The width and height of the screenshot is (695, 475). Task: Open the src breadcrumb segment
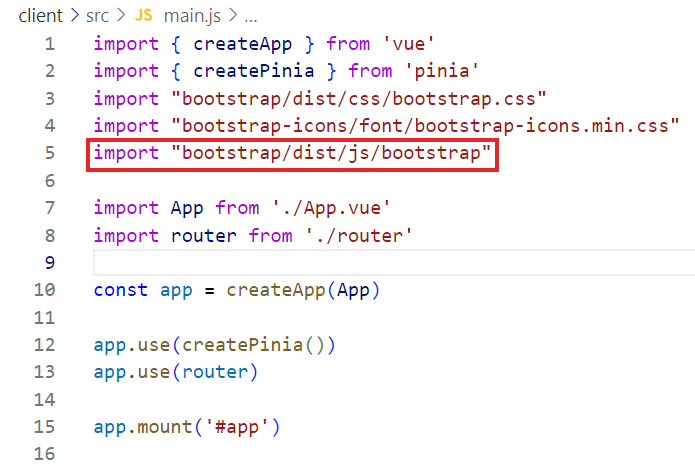click(x=98, y=18)
